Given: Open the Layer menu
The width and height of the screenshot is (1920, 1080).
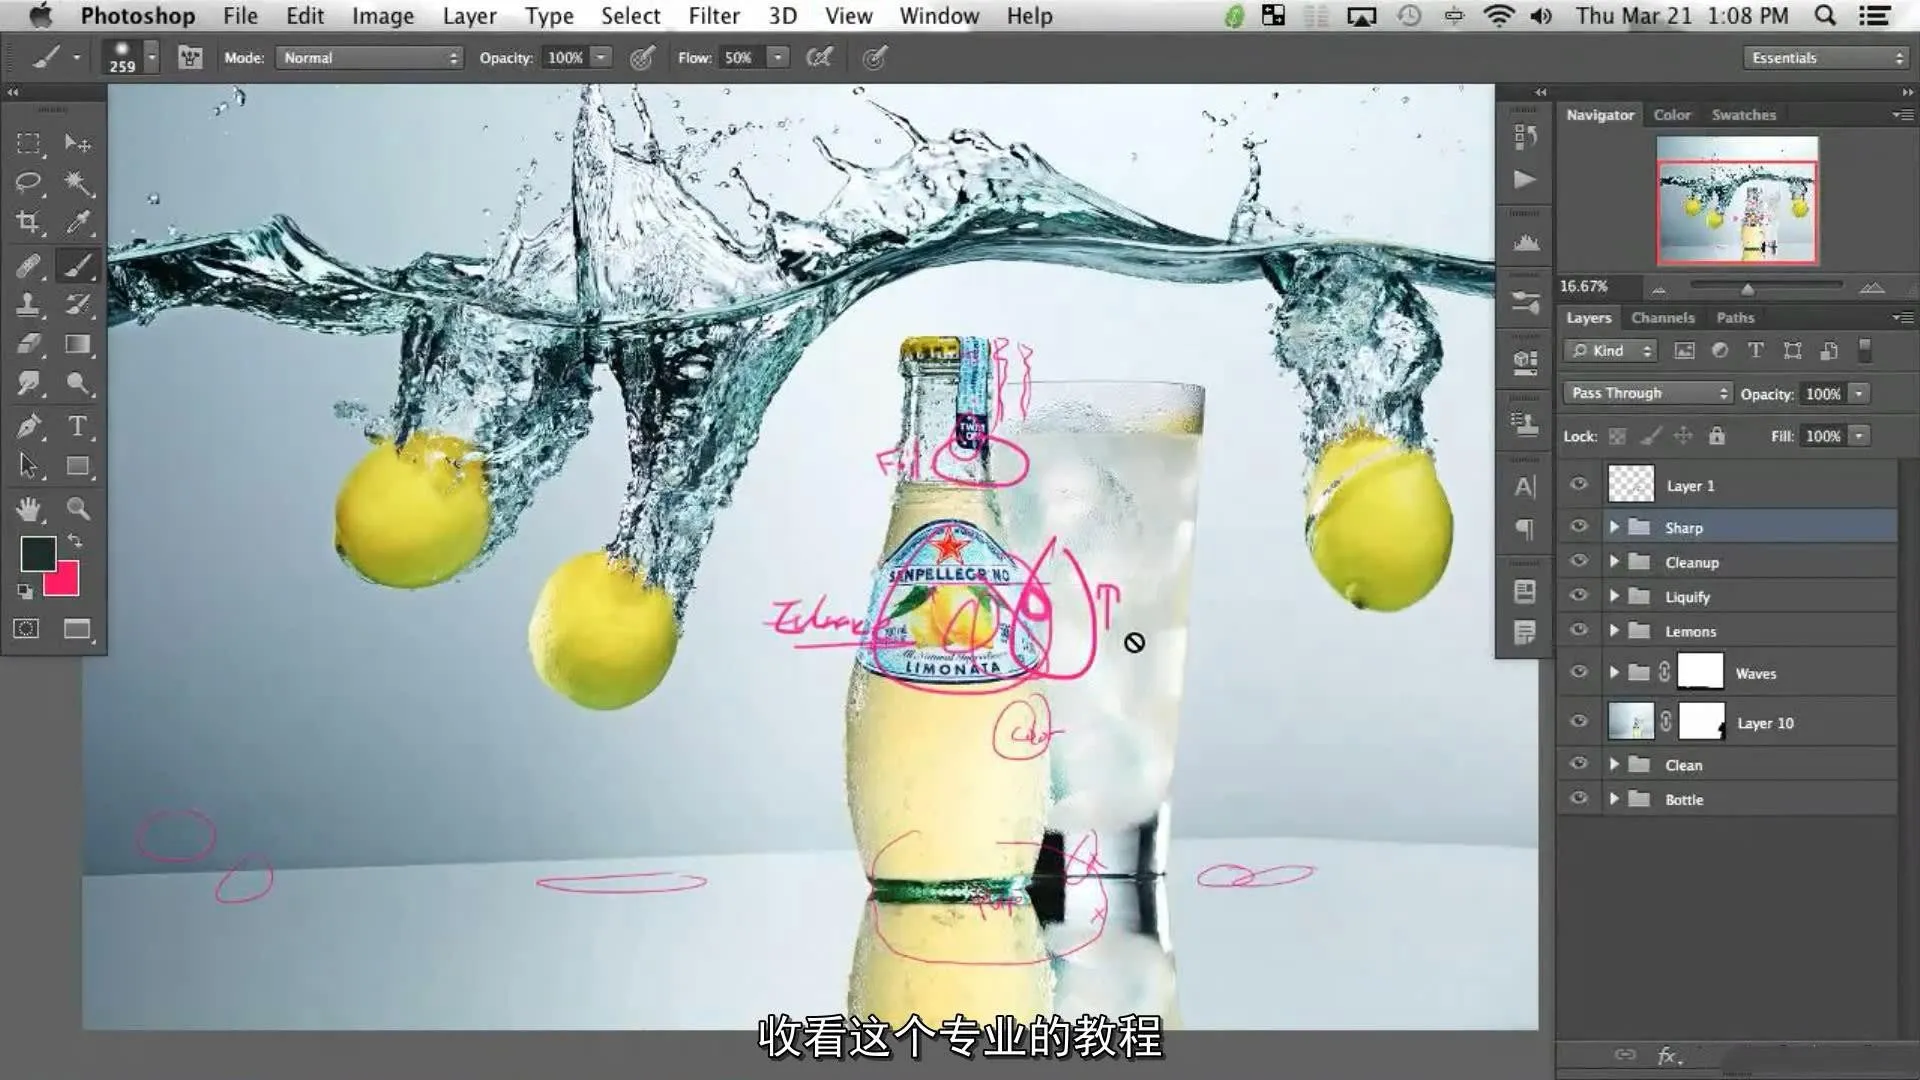Looking at the screenshot, I should pos(469,16).
